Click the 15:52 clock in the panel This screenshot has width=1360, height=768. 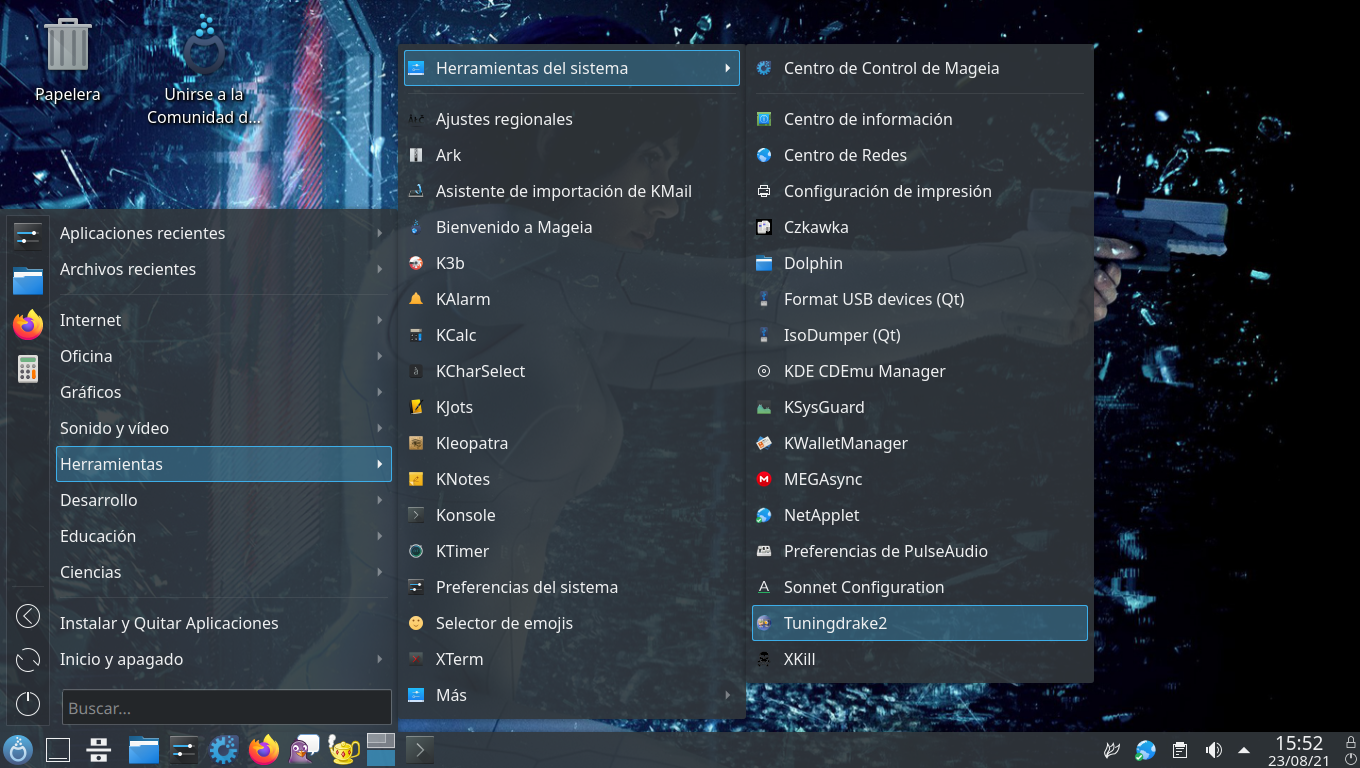(x=1298, y=743)
